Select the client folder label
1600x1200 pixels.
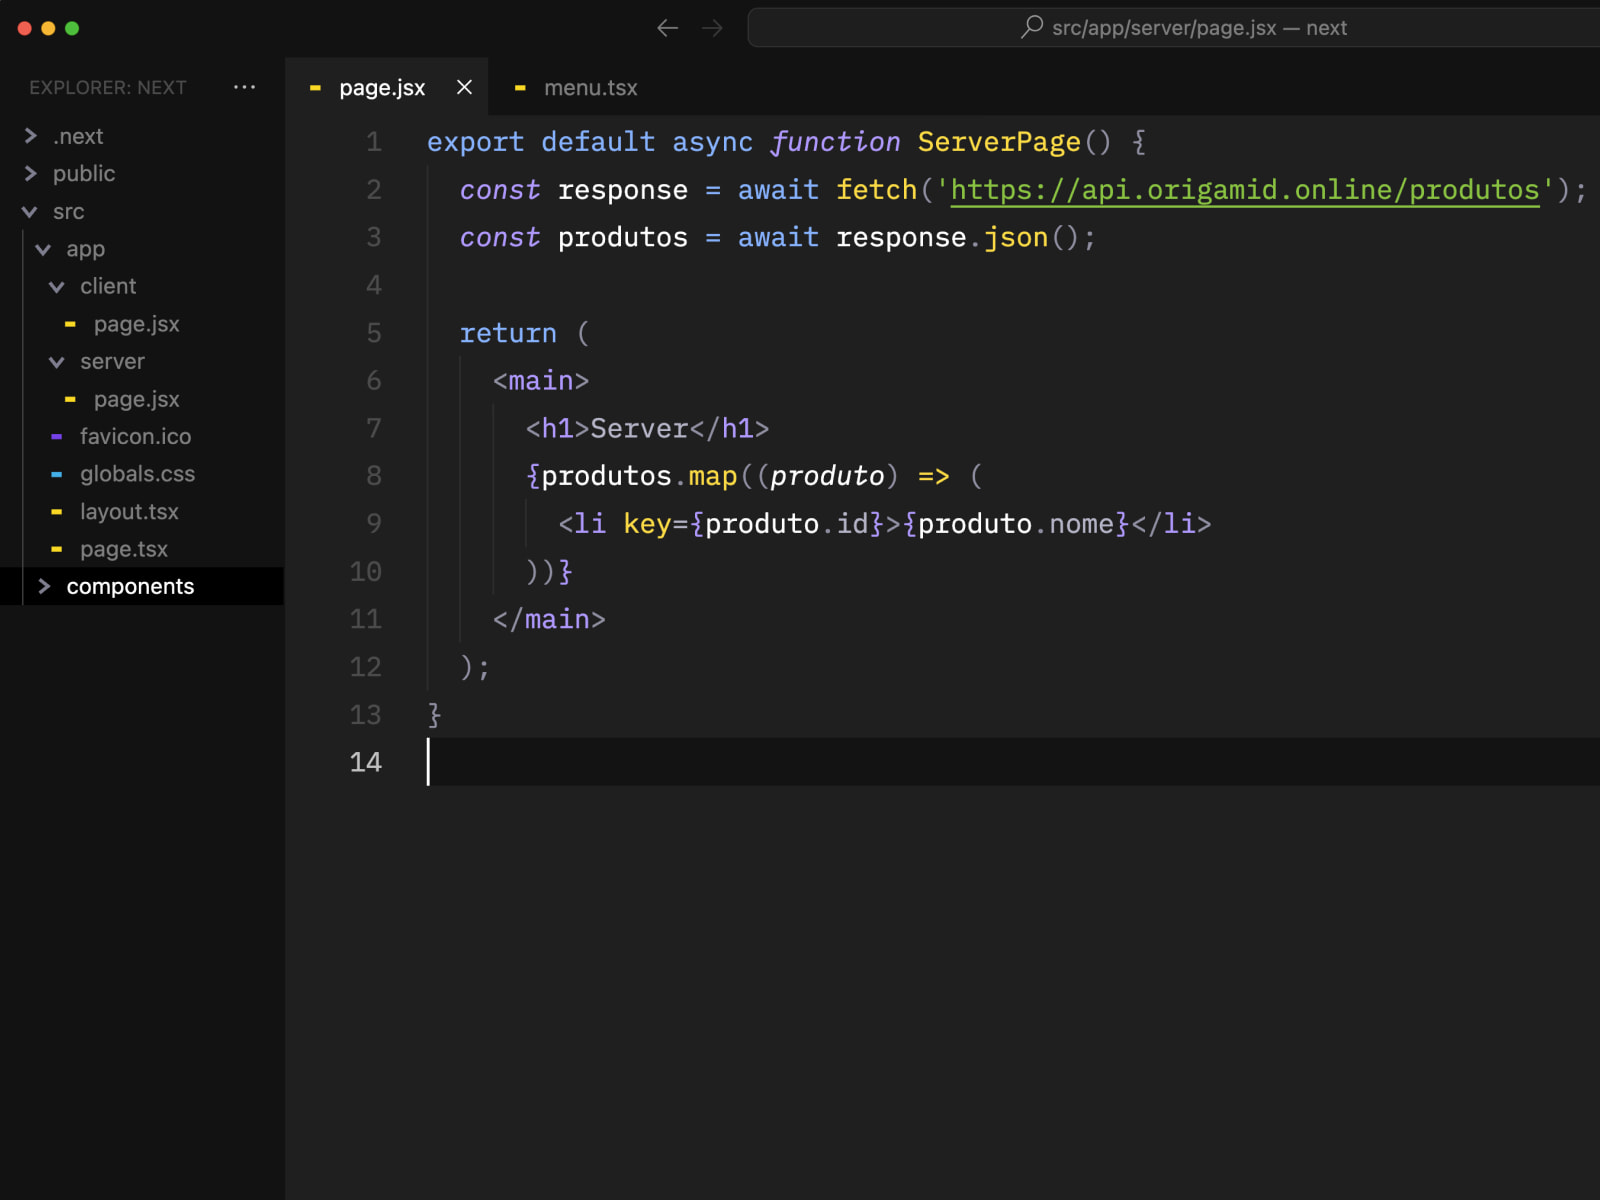108,286
